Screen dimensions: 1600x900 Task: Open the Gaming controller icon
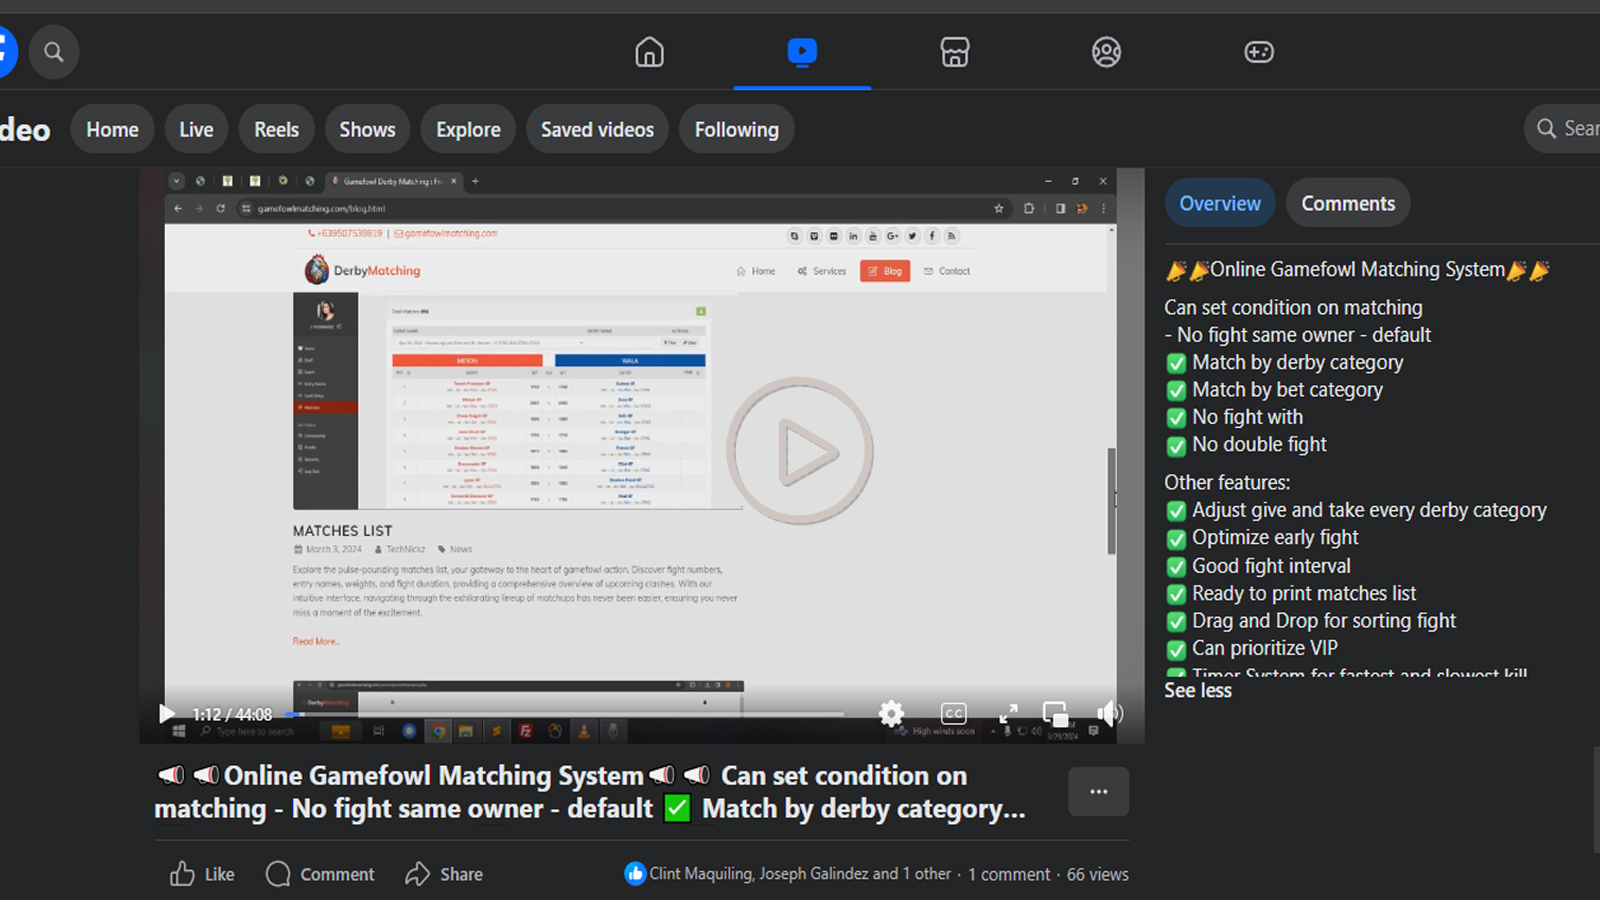[1258, 52]
